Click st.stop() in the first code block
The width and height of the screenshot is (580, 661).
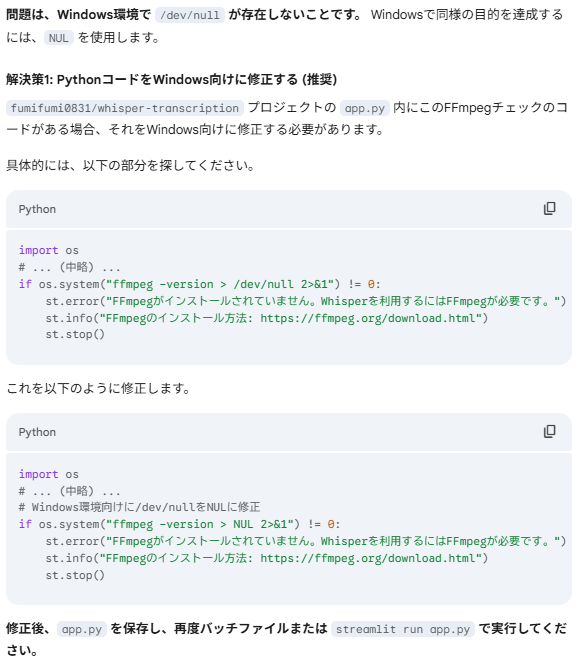[x=75, y=334]
